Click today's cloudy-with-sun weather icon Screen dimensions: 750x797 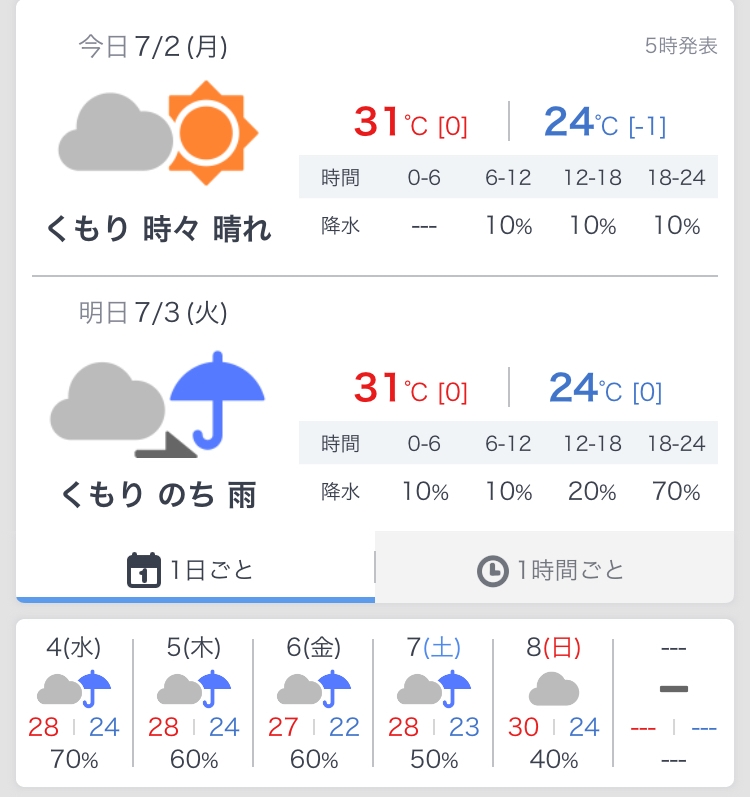pyautogui.click(x=158, y=132)
